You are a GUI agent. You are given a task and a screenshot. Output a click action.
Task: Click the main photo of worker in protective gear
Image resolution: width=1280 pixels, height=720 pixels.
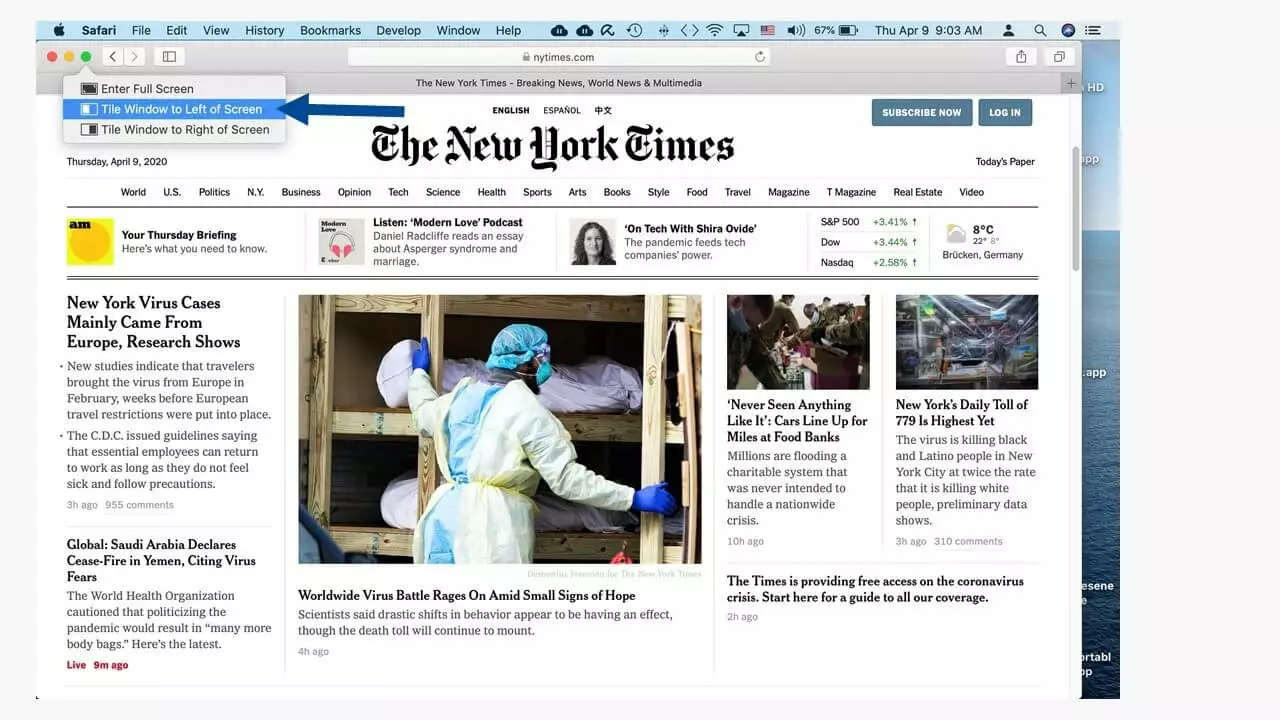(500, 429)
